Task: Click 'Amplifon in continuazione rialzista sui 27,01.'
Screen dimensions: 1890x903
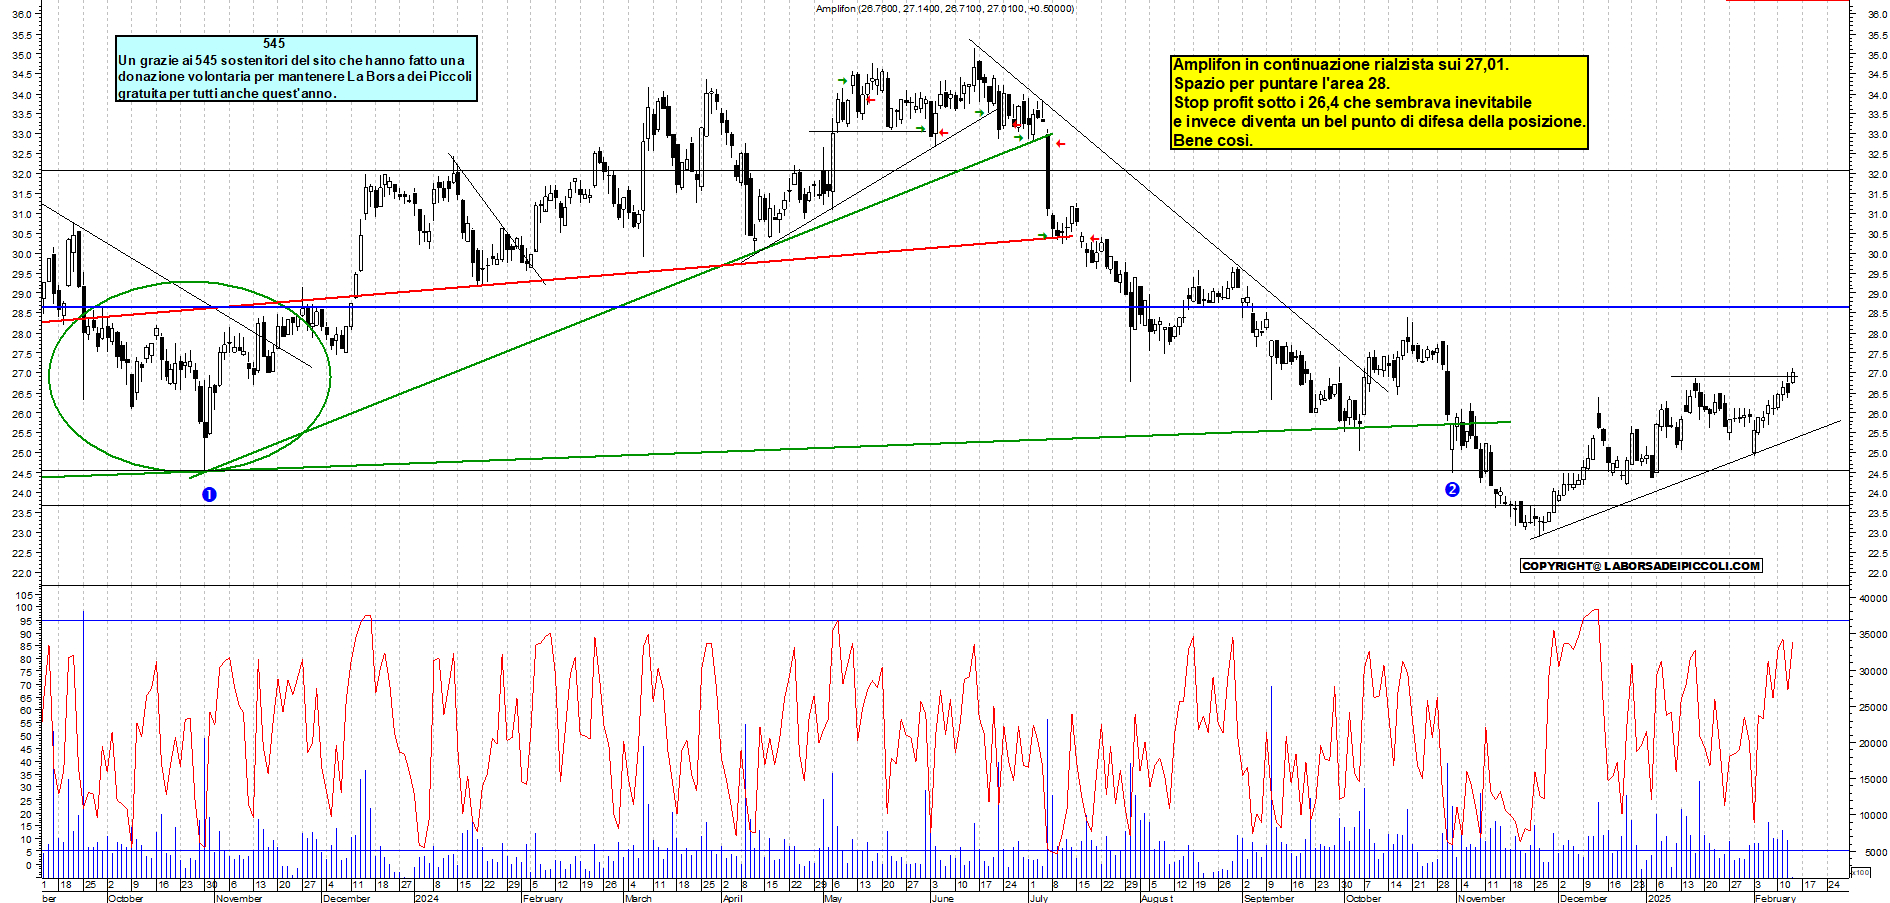Action: point(1341,64)
